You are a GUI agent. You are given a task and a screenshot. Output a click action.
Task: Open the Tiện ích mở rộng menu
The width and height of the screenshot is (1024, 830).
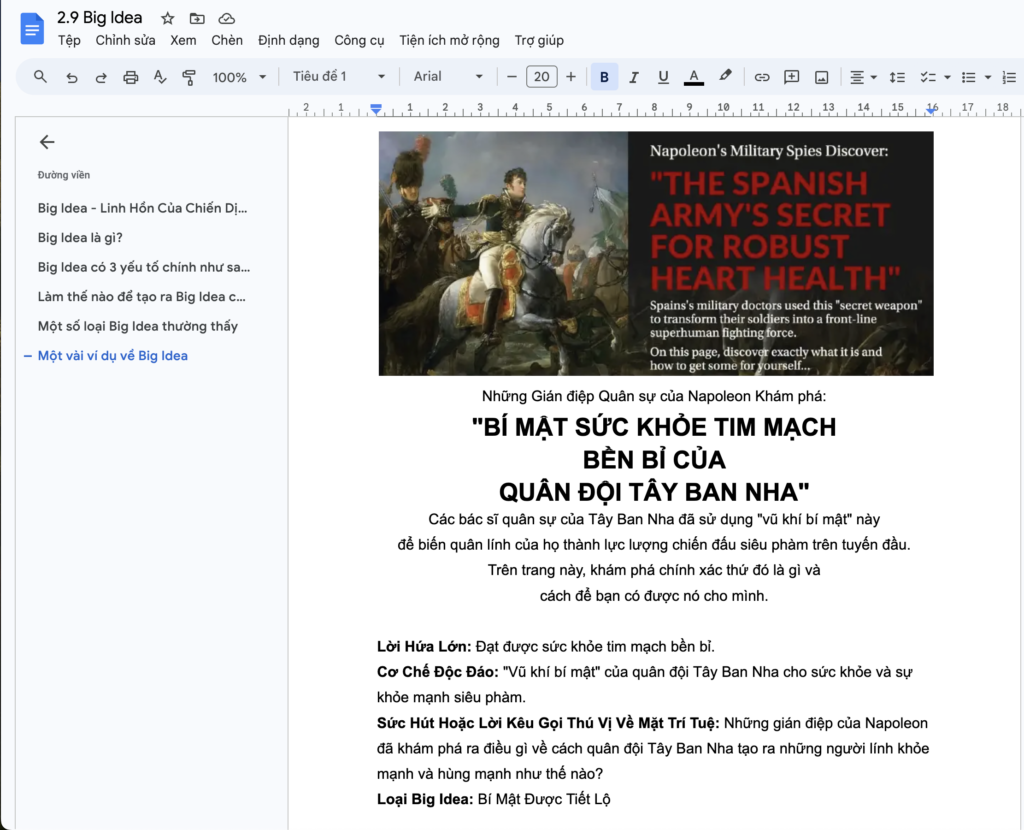(449, 40)
